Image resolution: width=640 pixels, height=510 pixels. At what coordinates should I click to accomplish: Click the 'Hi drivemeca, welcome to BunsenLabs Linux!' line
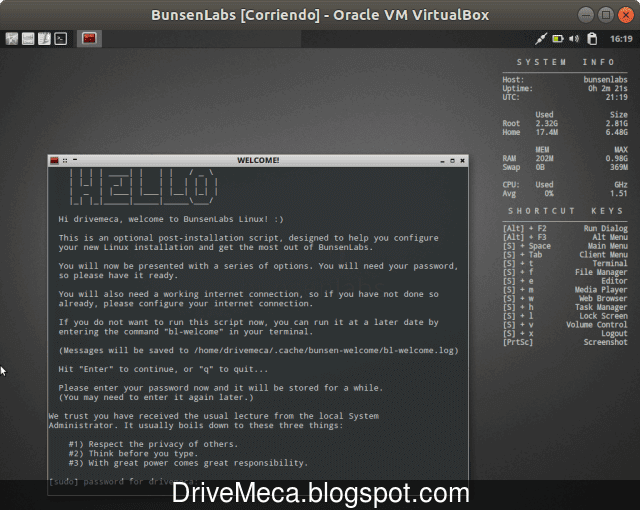tap(171, 219)
